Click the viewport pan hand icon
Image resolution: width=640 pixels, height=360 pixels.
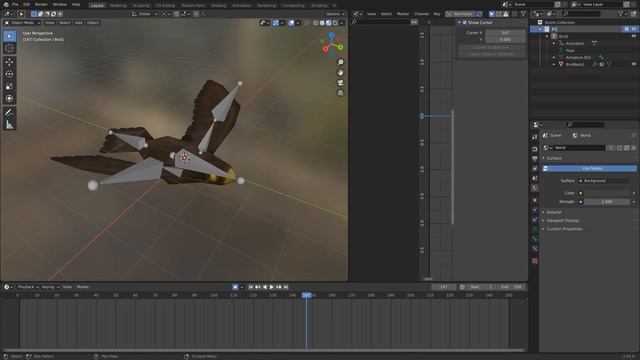[x=340, y=73]
